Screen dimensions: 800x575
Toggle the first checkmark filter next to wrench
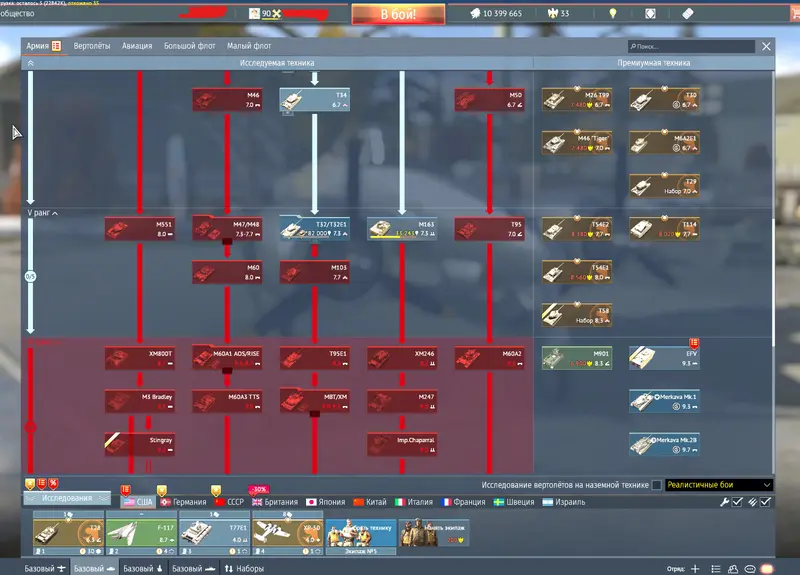pos(737,502)
